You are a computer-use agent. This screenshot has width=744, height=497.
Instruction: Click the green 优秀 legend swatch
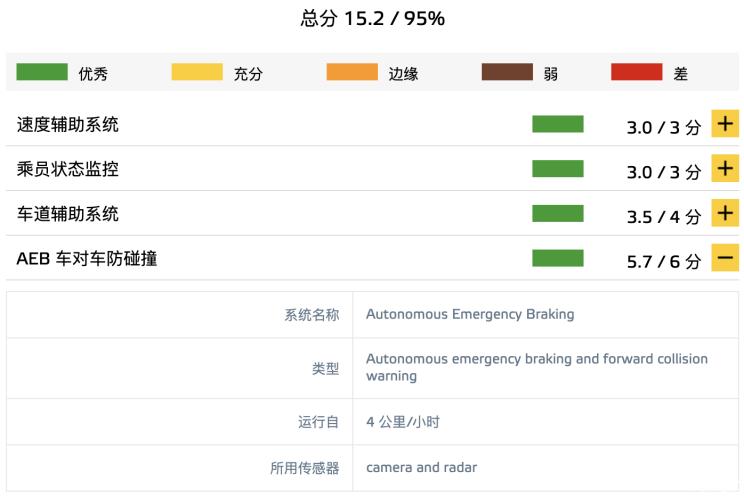42,72
